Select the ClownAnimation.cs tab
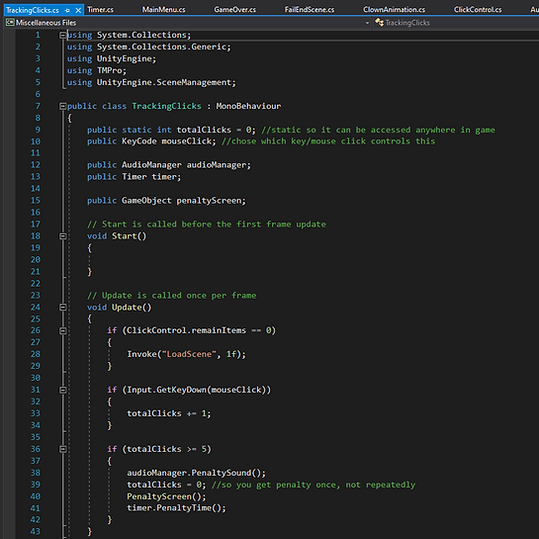 pos(394,10)
